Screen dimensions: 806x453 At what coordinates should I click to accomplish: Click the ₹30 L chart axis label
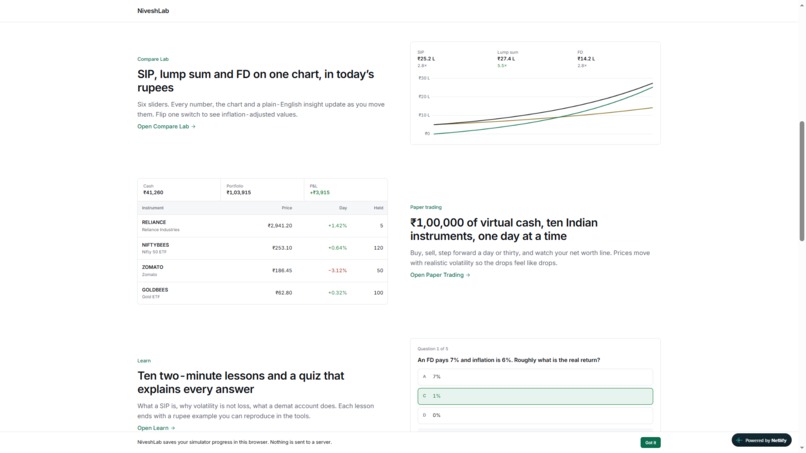424,78
